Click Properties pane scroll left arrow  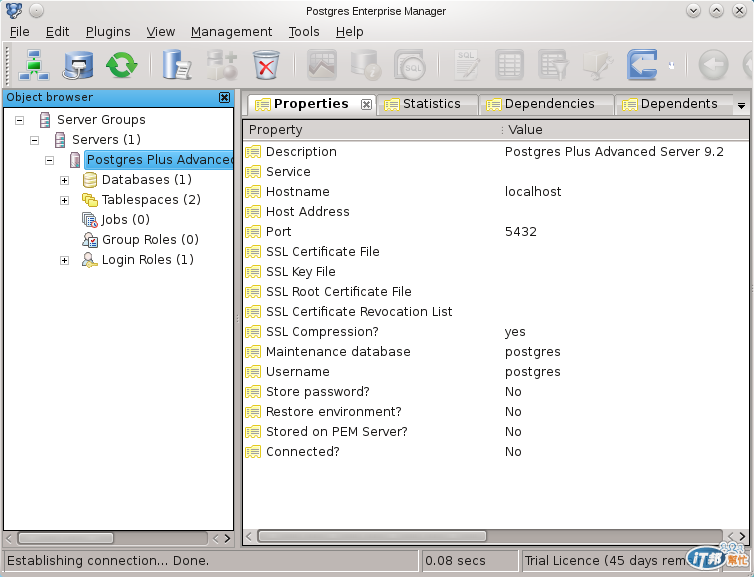pos(249,536)
